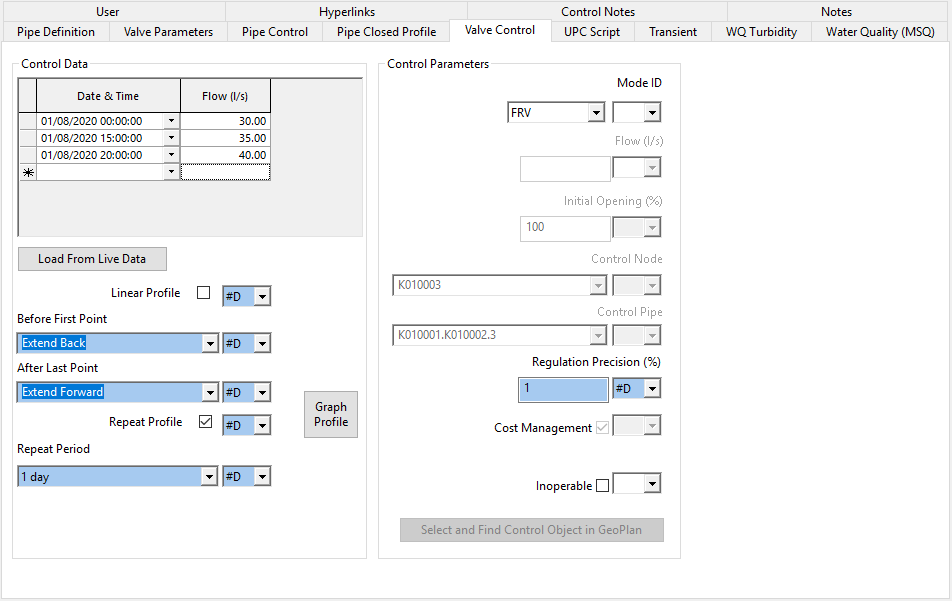Open the date picker for 01/08/2020 15:00:00

169,137
